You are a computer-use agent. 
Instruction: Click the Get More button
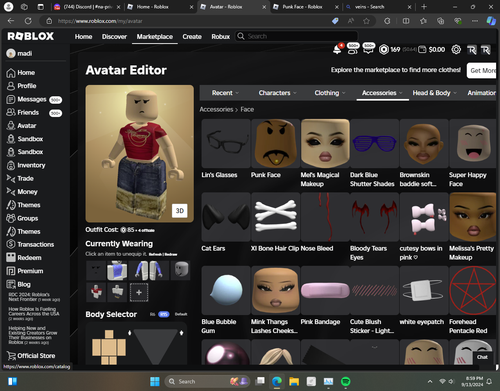(482, 70)
